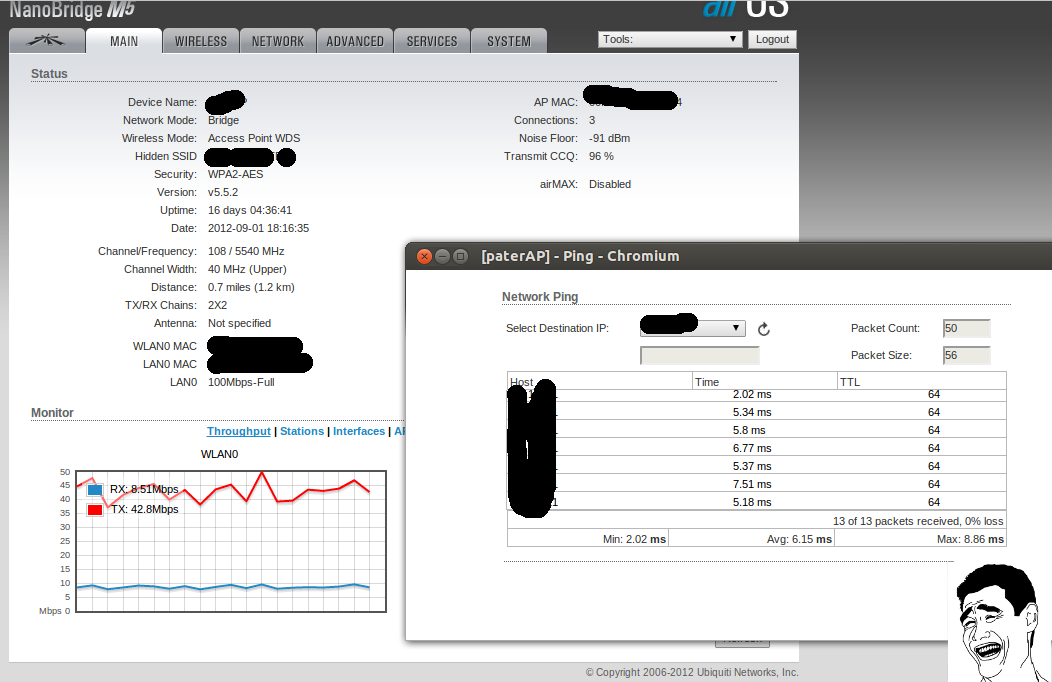Maximize the Ping Chromium window
The width and height of the screenshot is (1052, 682).
(x=460, y=256)
